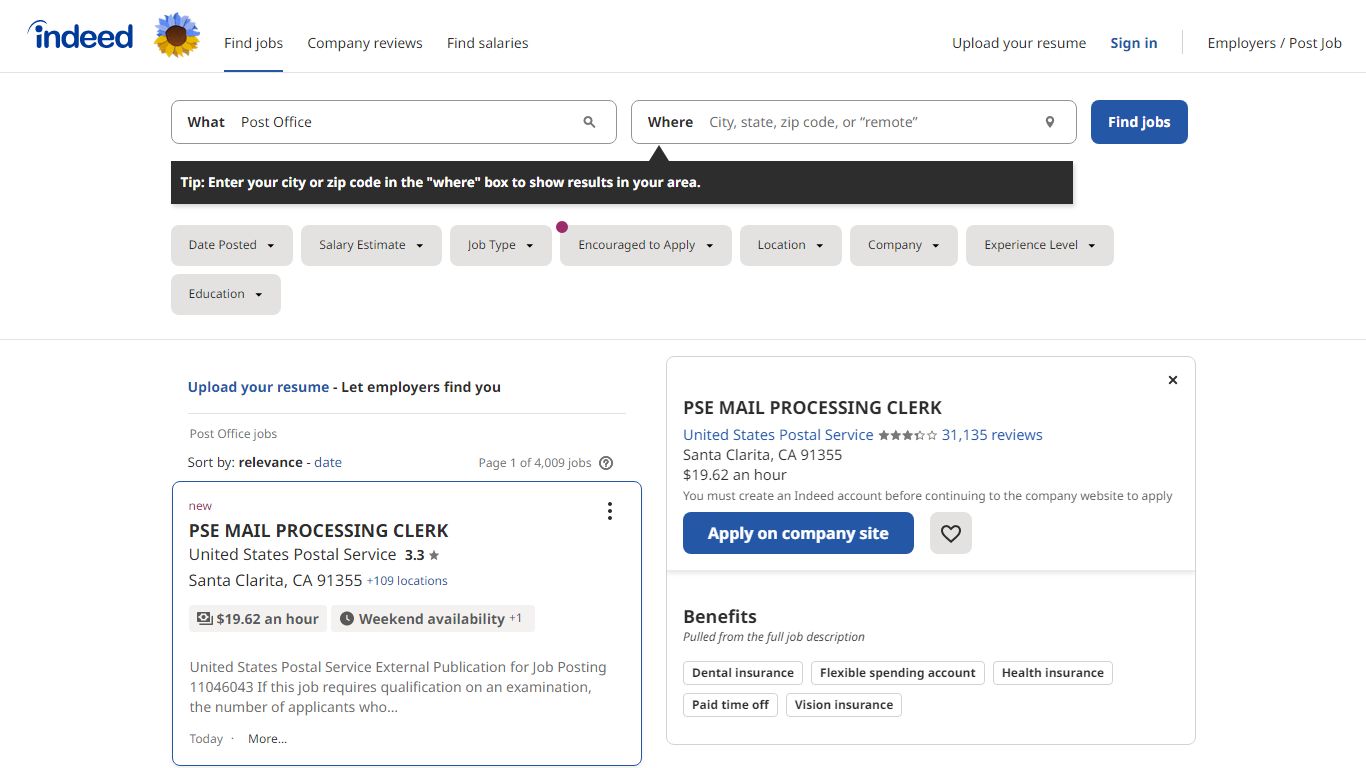Click Flexible spending account benefit tag

coord(898,673)
